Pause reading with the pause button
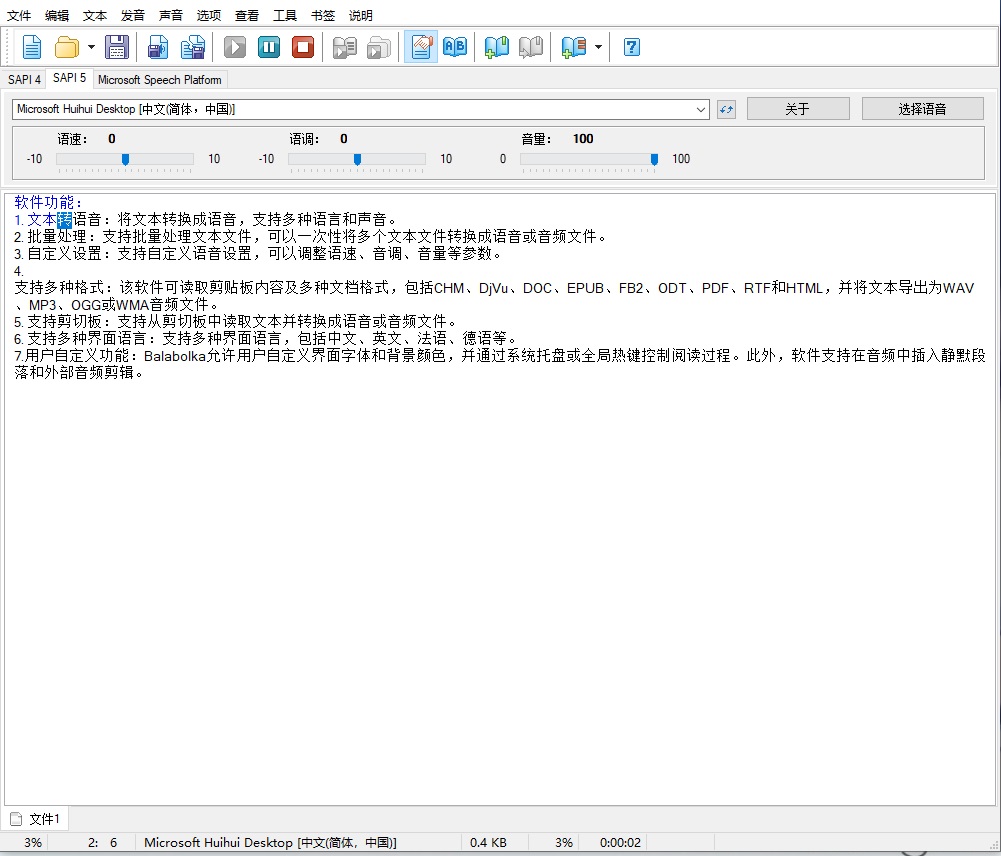Screen dimensions: 1001x856 269,47
